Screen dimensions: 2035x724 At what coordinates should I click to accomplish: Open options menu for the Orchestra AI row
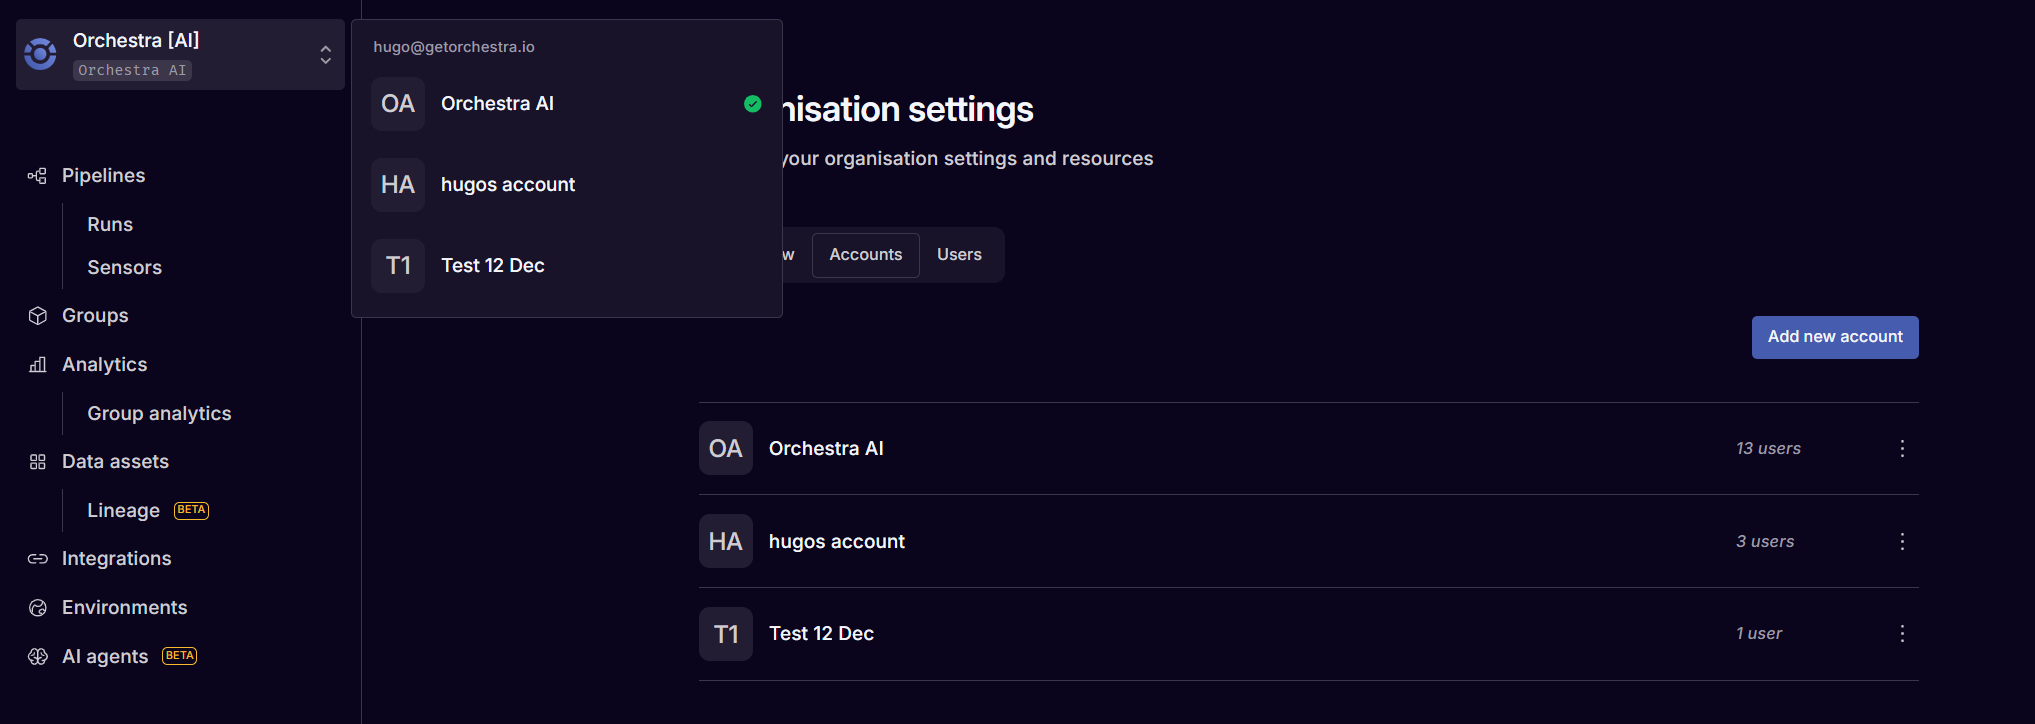(1902, 449)
